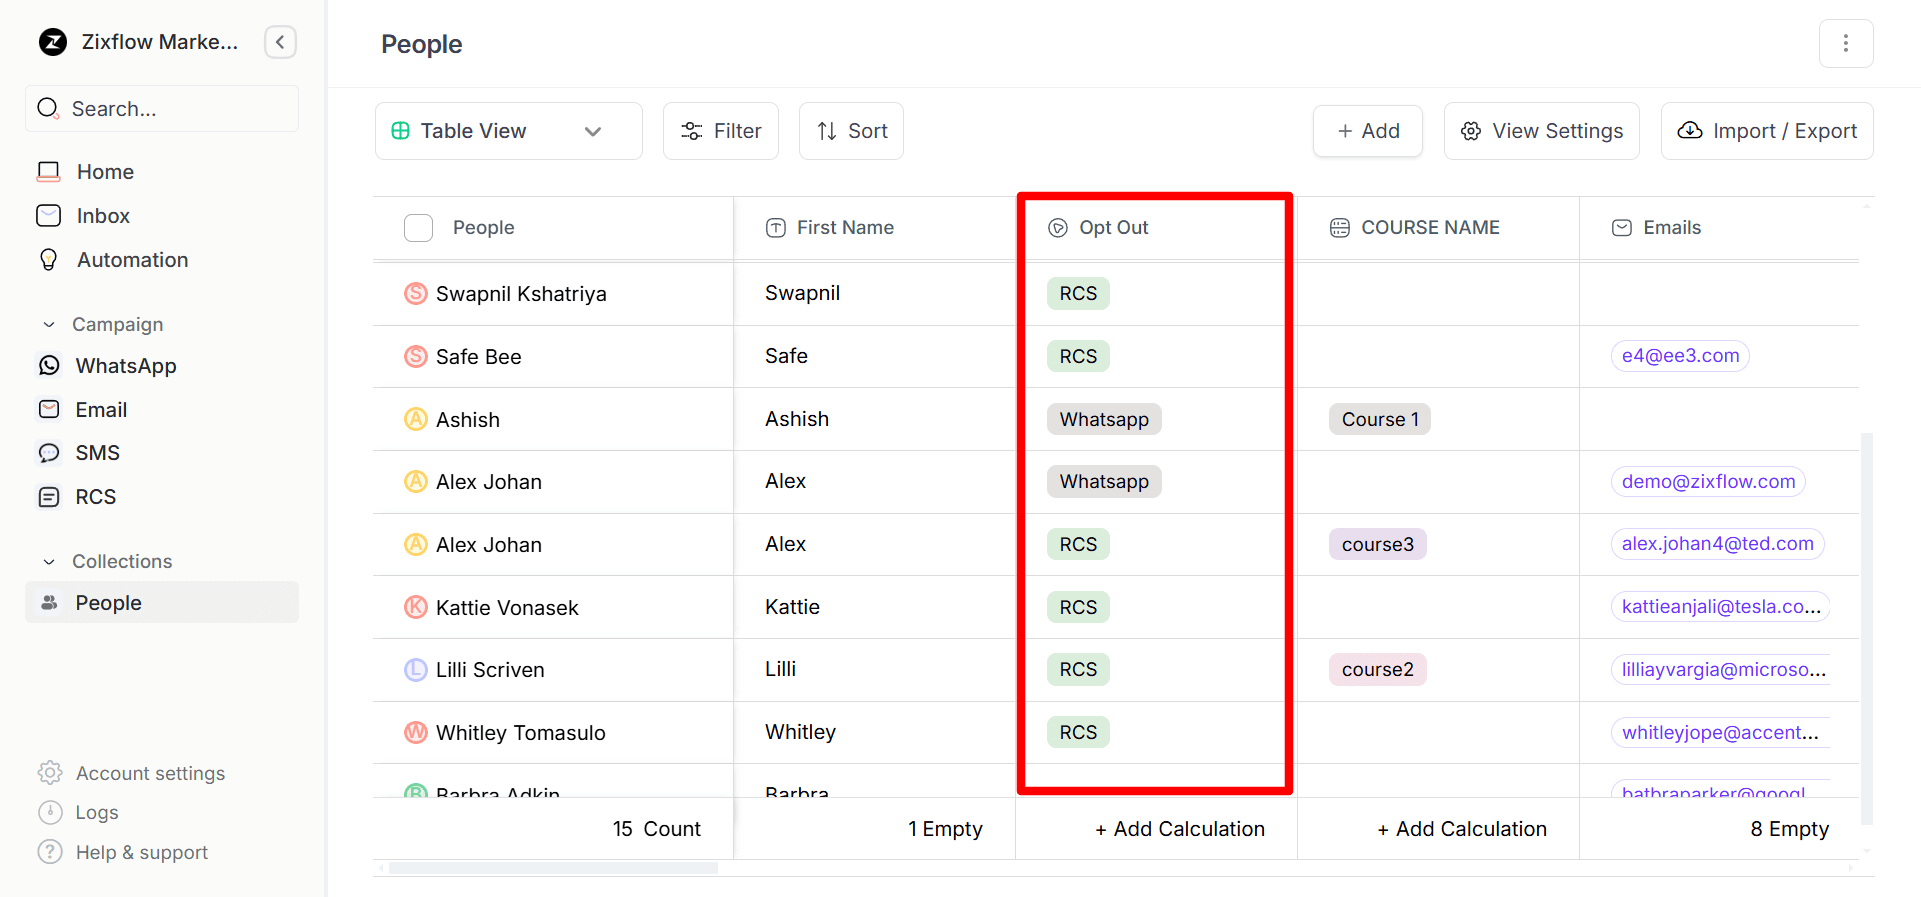Open the RCS campaign page
The image size is (1921, 897).
click(96, 497)
